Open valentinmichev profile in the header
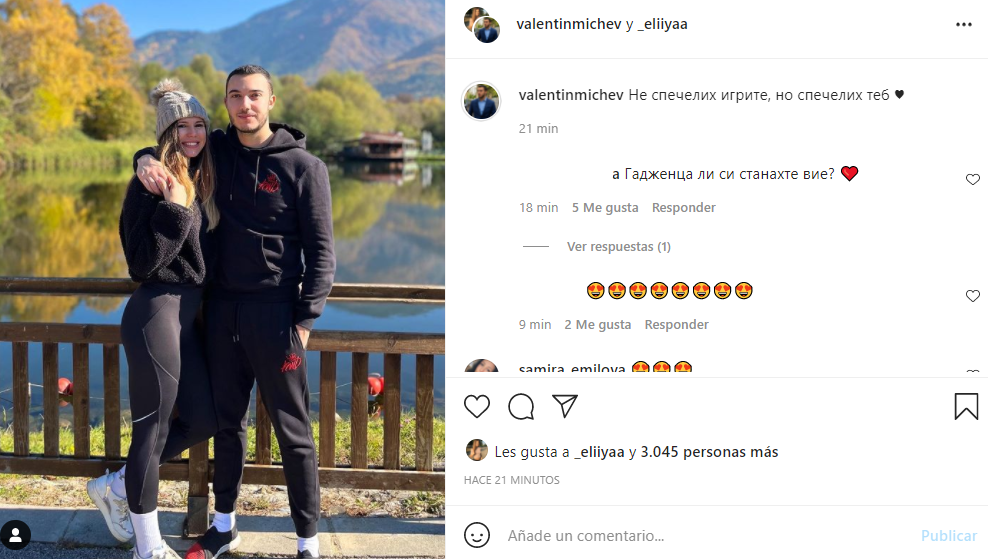 (568, 24)
